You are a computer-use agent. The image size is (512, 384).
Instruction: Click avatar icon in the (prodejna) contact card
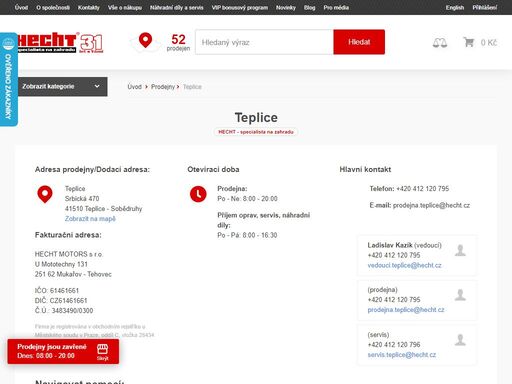(460, 295)
